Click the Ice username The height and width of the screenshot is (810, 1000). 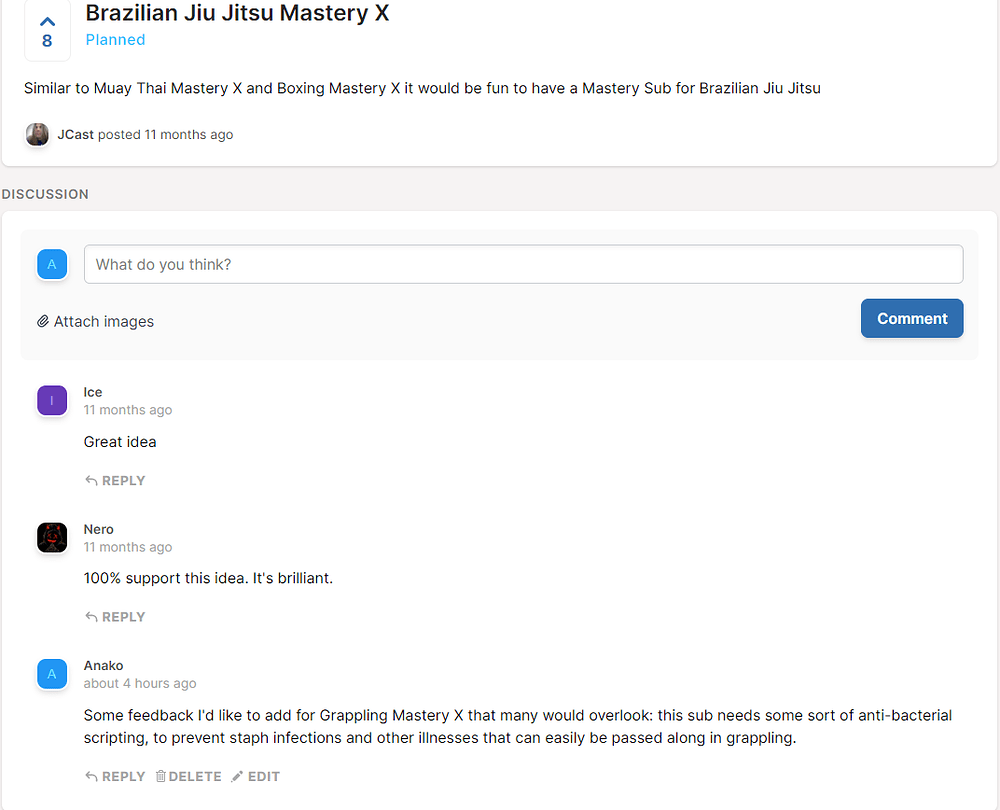(x=92, y=392)
